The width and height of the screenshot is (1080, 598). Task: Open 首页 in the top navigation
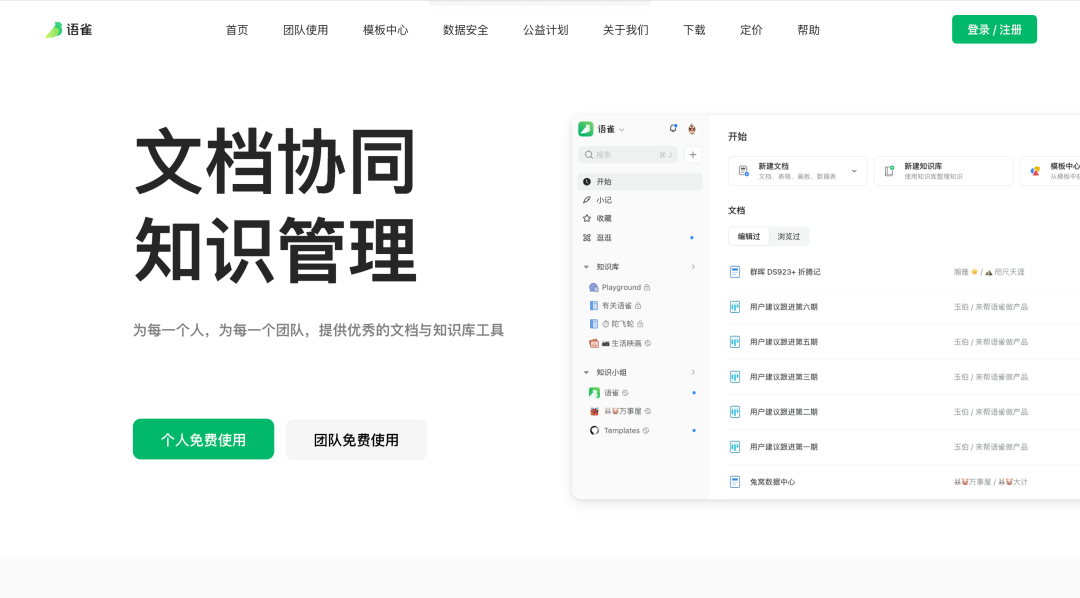[237, 30]
